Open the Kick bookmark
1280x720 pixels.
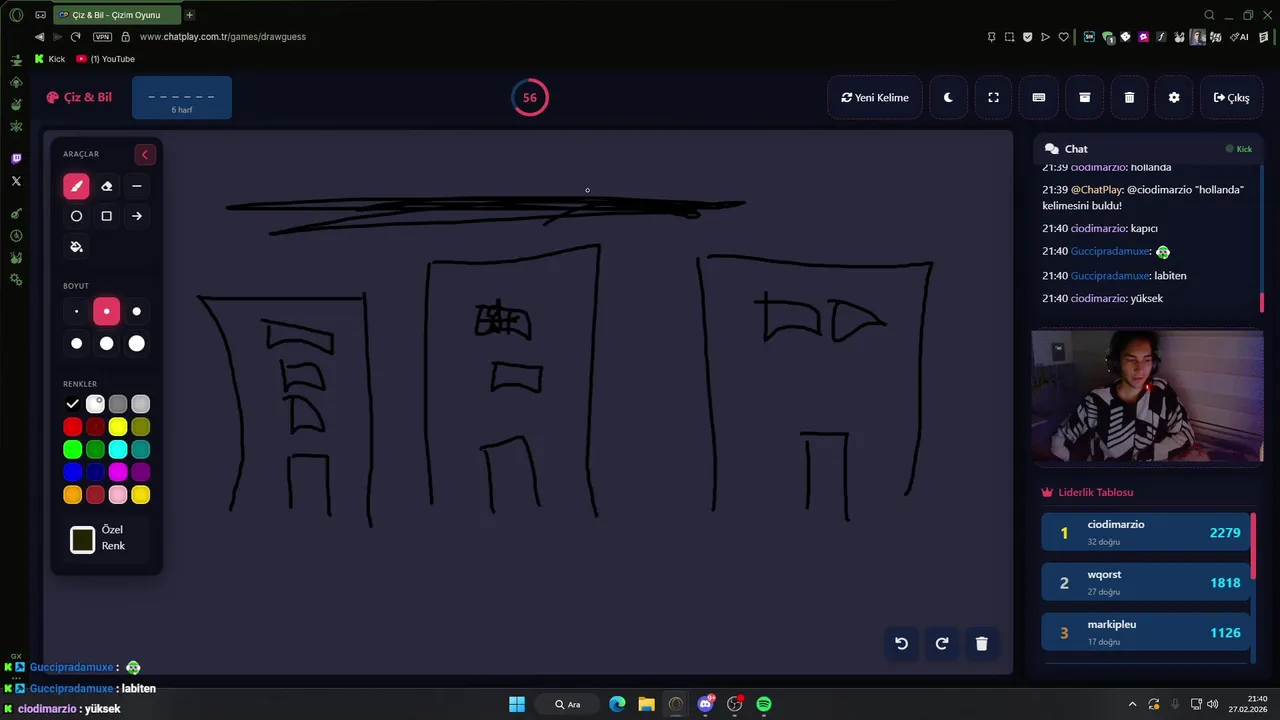point(50,59)
